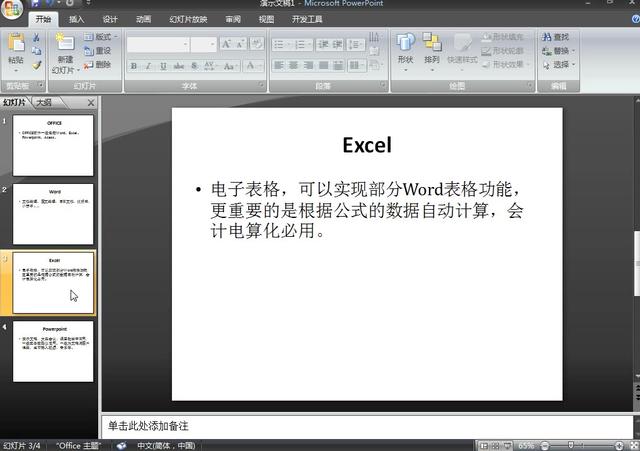Screen dimensions: 640x451
Task: Click Delete (删除) slide button
Action: (x=98, y=64)
